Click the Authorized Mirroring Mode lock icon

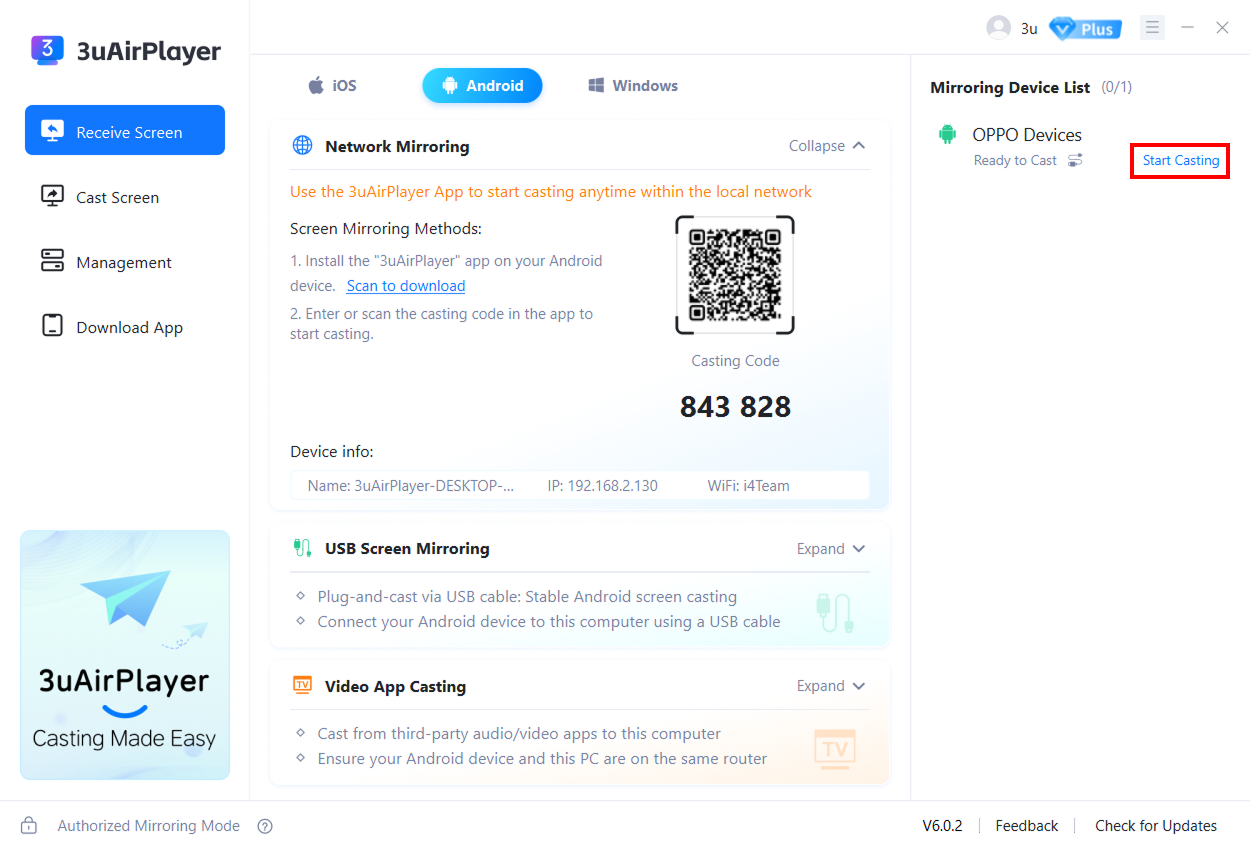point(29,826)
